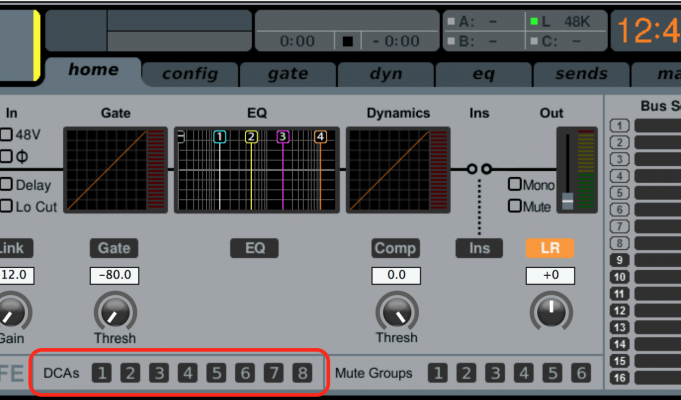Toggle the Comp button
Viewport: 681px width, 400px height.
click(396, 248)
